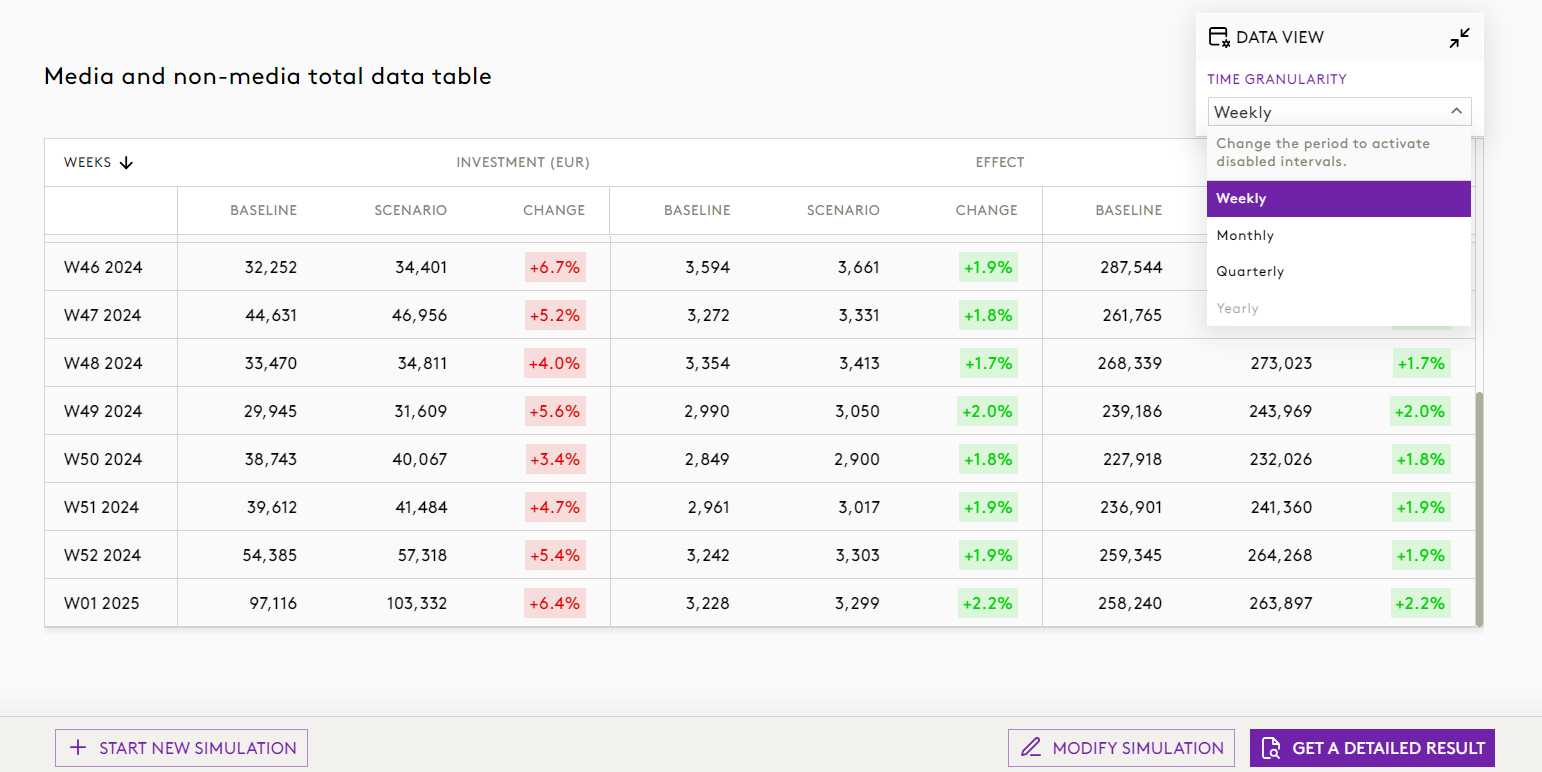This screenshot has height=772, width=1542.
Task: Click the red +3.4% investment change badge
Action: coord(555,459)
